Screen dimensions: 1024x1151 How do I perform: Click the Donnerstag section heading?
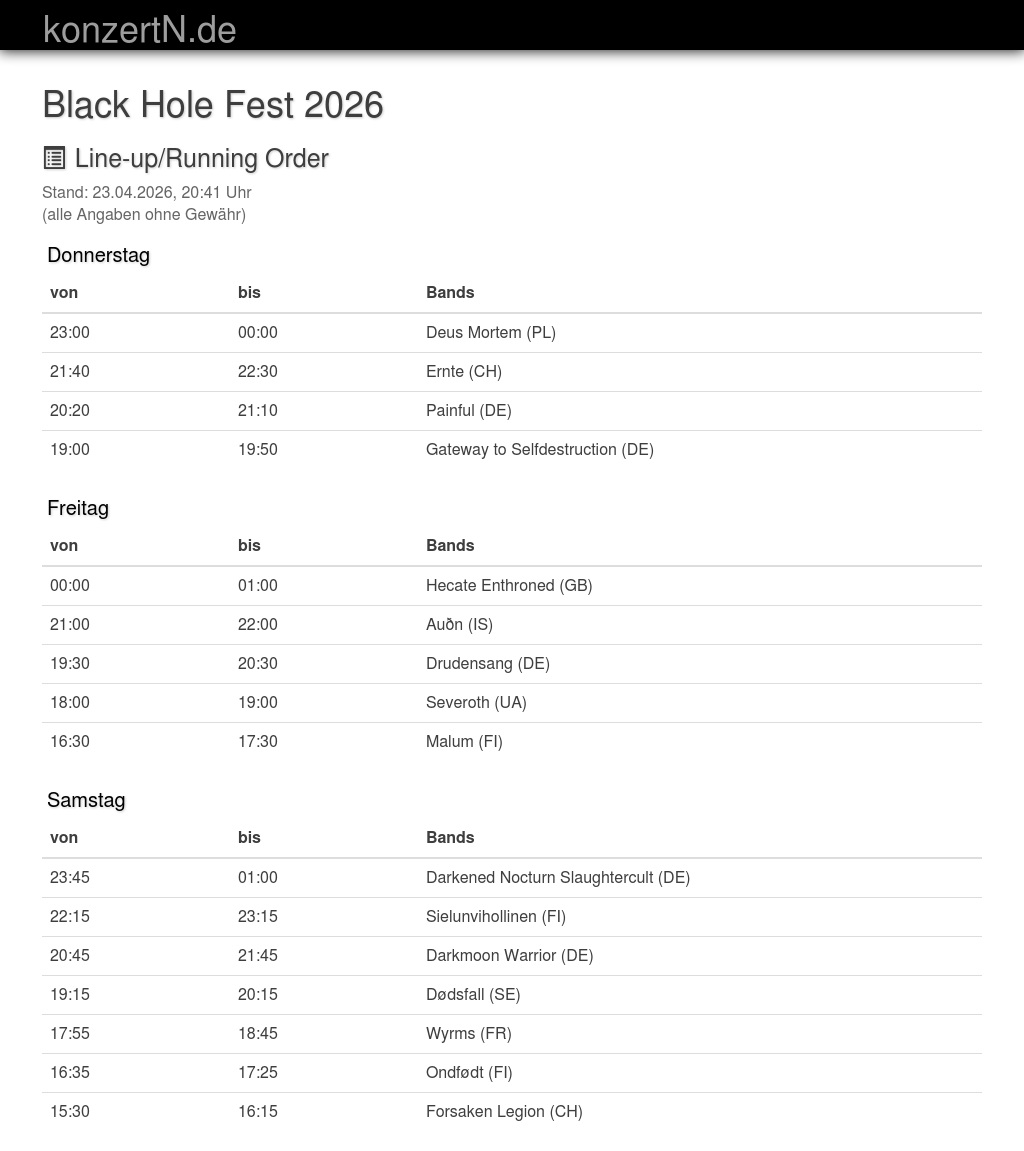point(98,255)
